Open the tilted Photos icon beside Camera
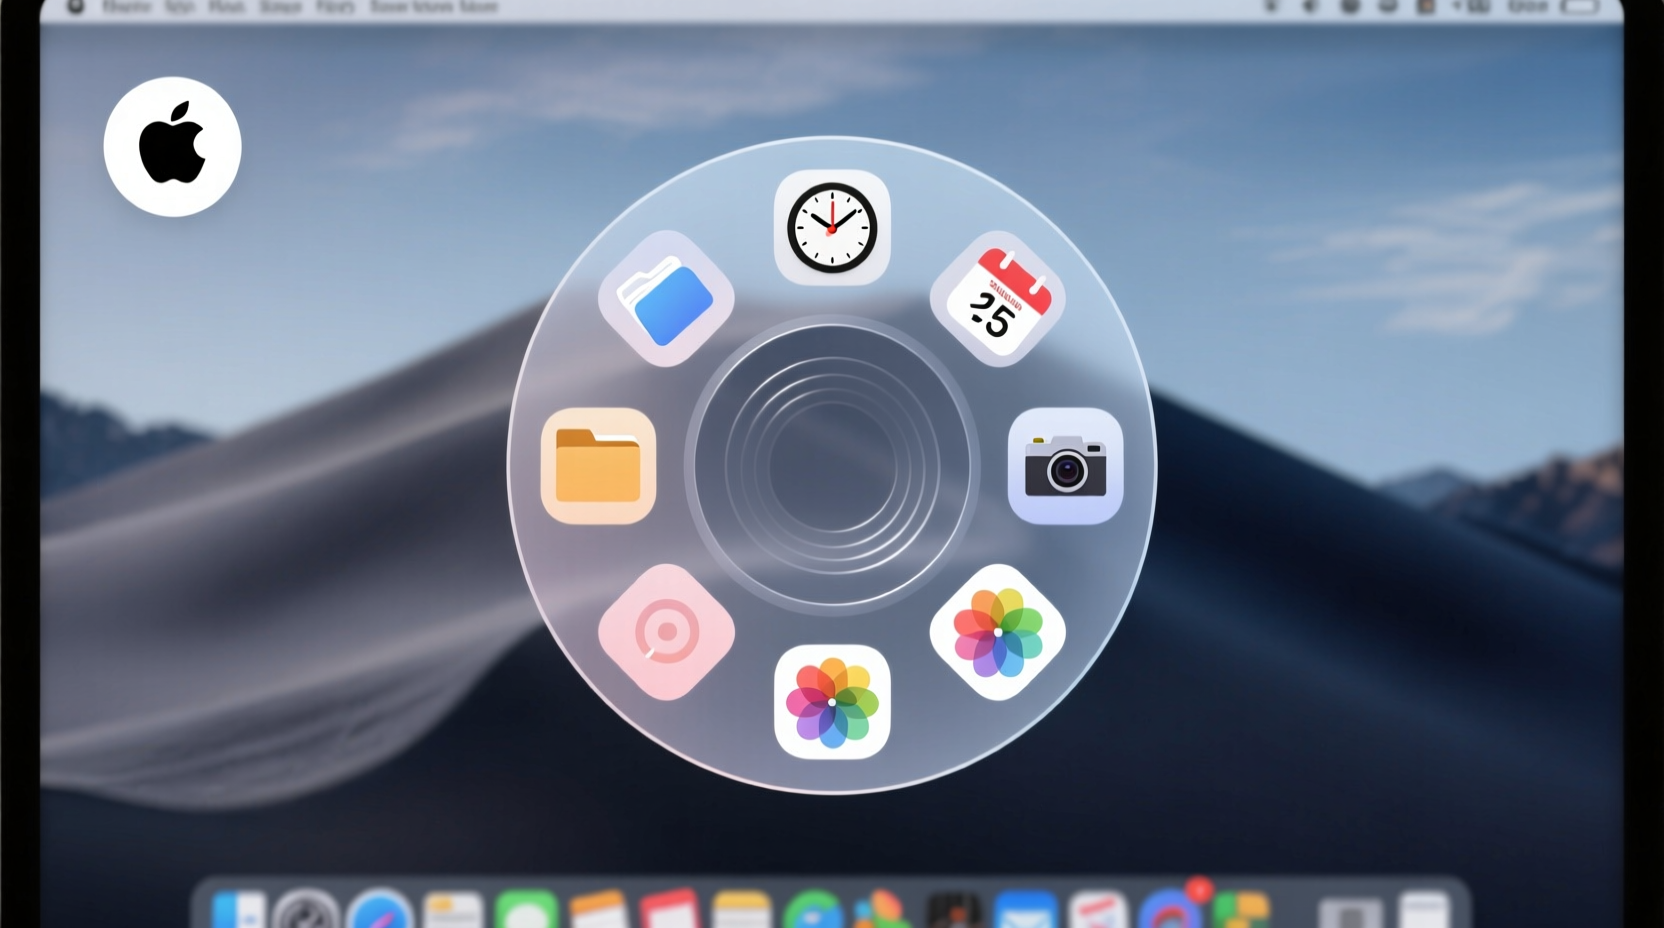 pyautogui.click(x=998, y=632)
